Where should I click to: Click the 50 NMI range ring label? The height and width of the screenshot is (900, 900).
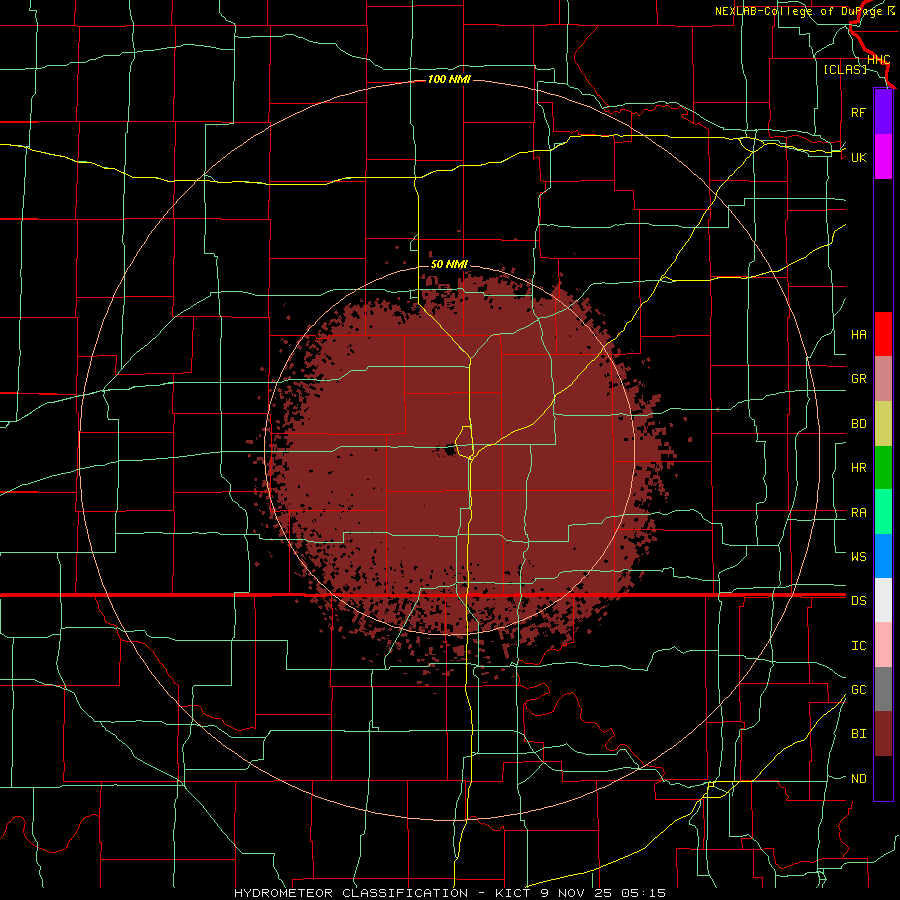(x=449, y=265)
